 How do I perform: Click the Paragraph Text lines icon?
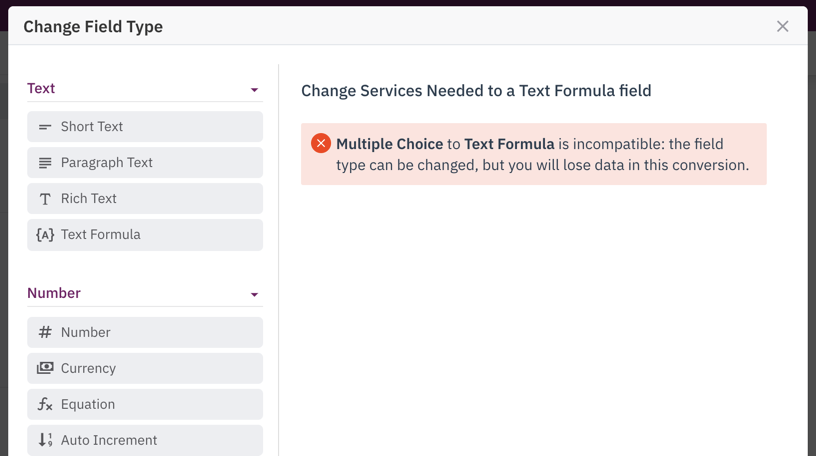45,163
